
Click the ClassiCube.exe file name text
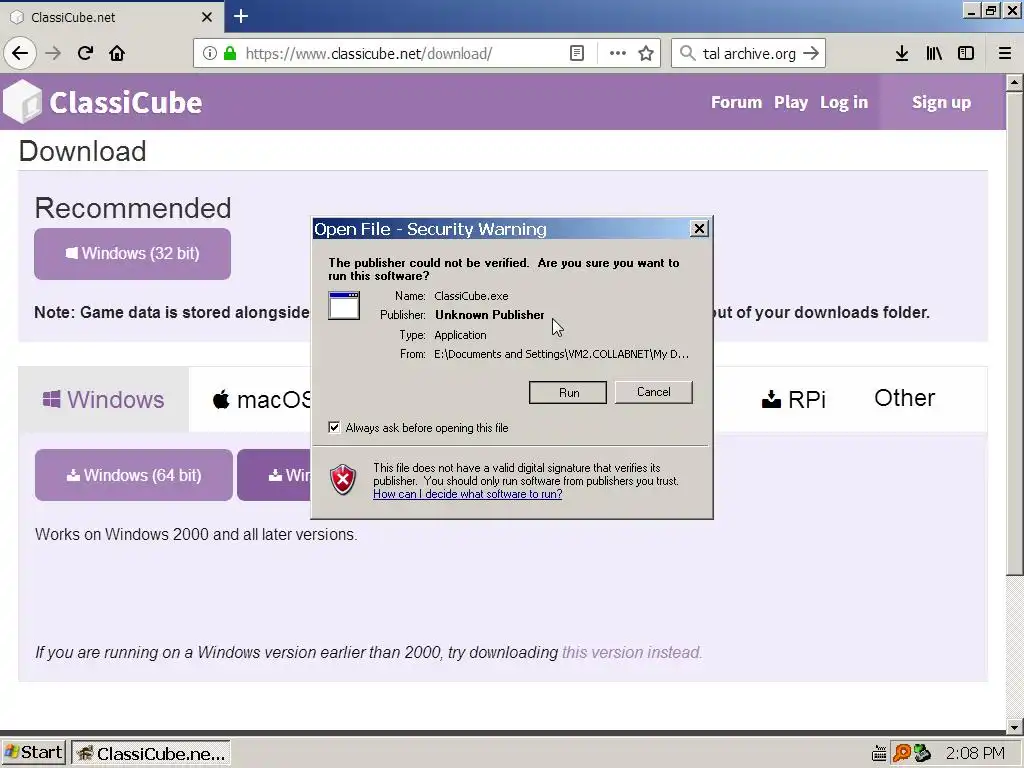[x=471, y=296]
